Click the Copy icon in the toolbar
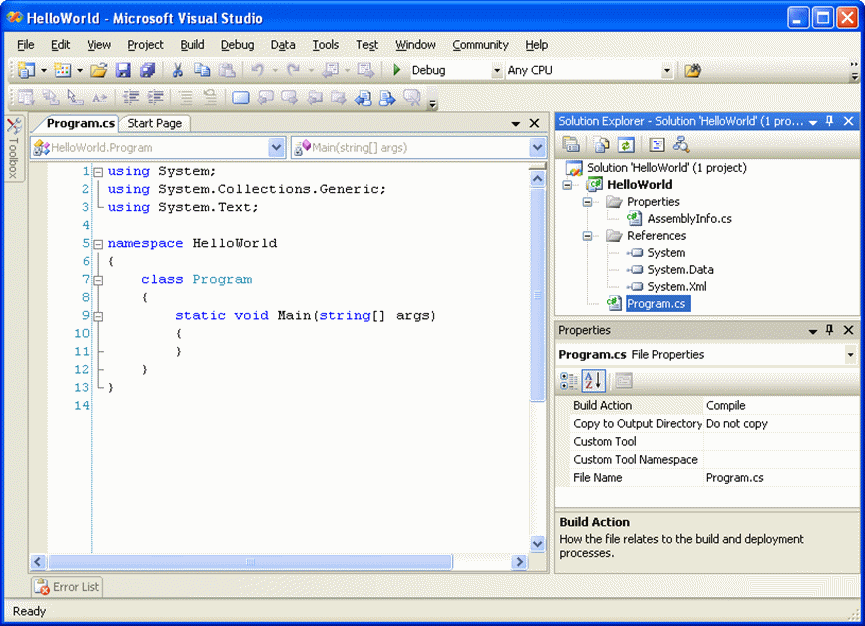The image size is (865, 626). pyautogui.click(x=202, y=70)
